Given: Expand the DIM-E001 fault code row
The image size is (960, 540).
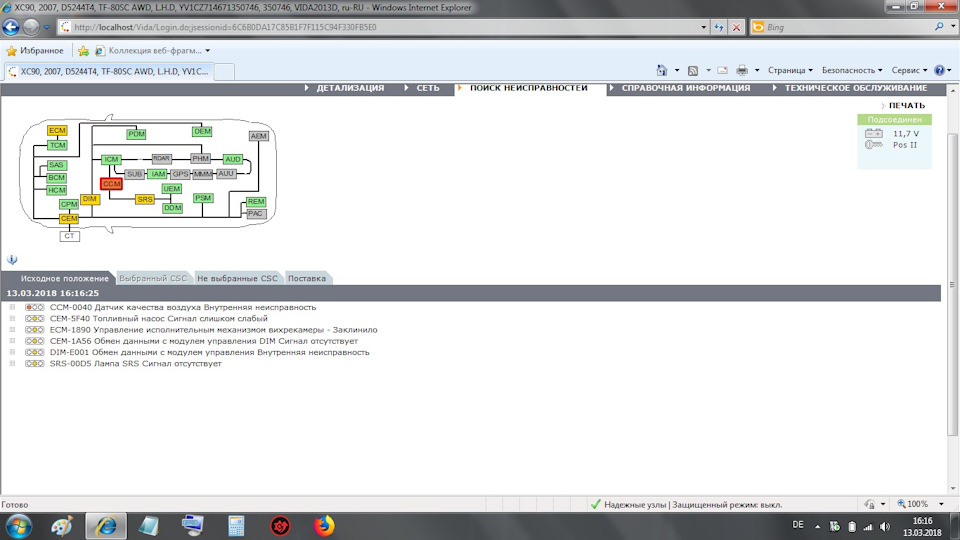Looking at the screenshot, I should (x=12, y=352).
